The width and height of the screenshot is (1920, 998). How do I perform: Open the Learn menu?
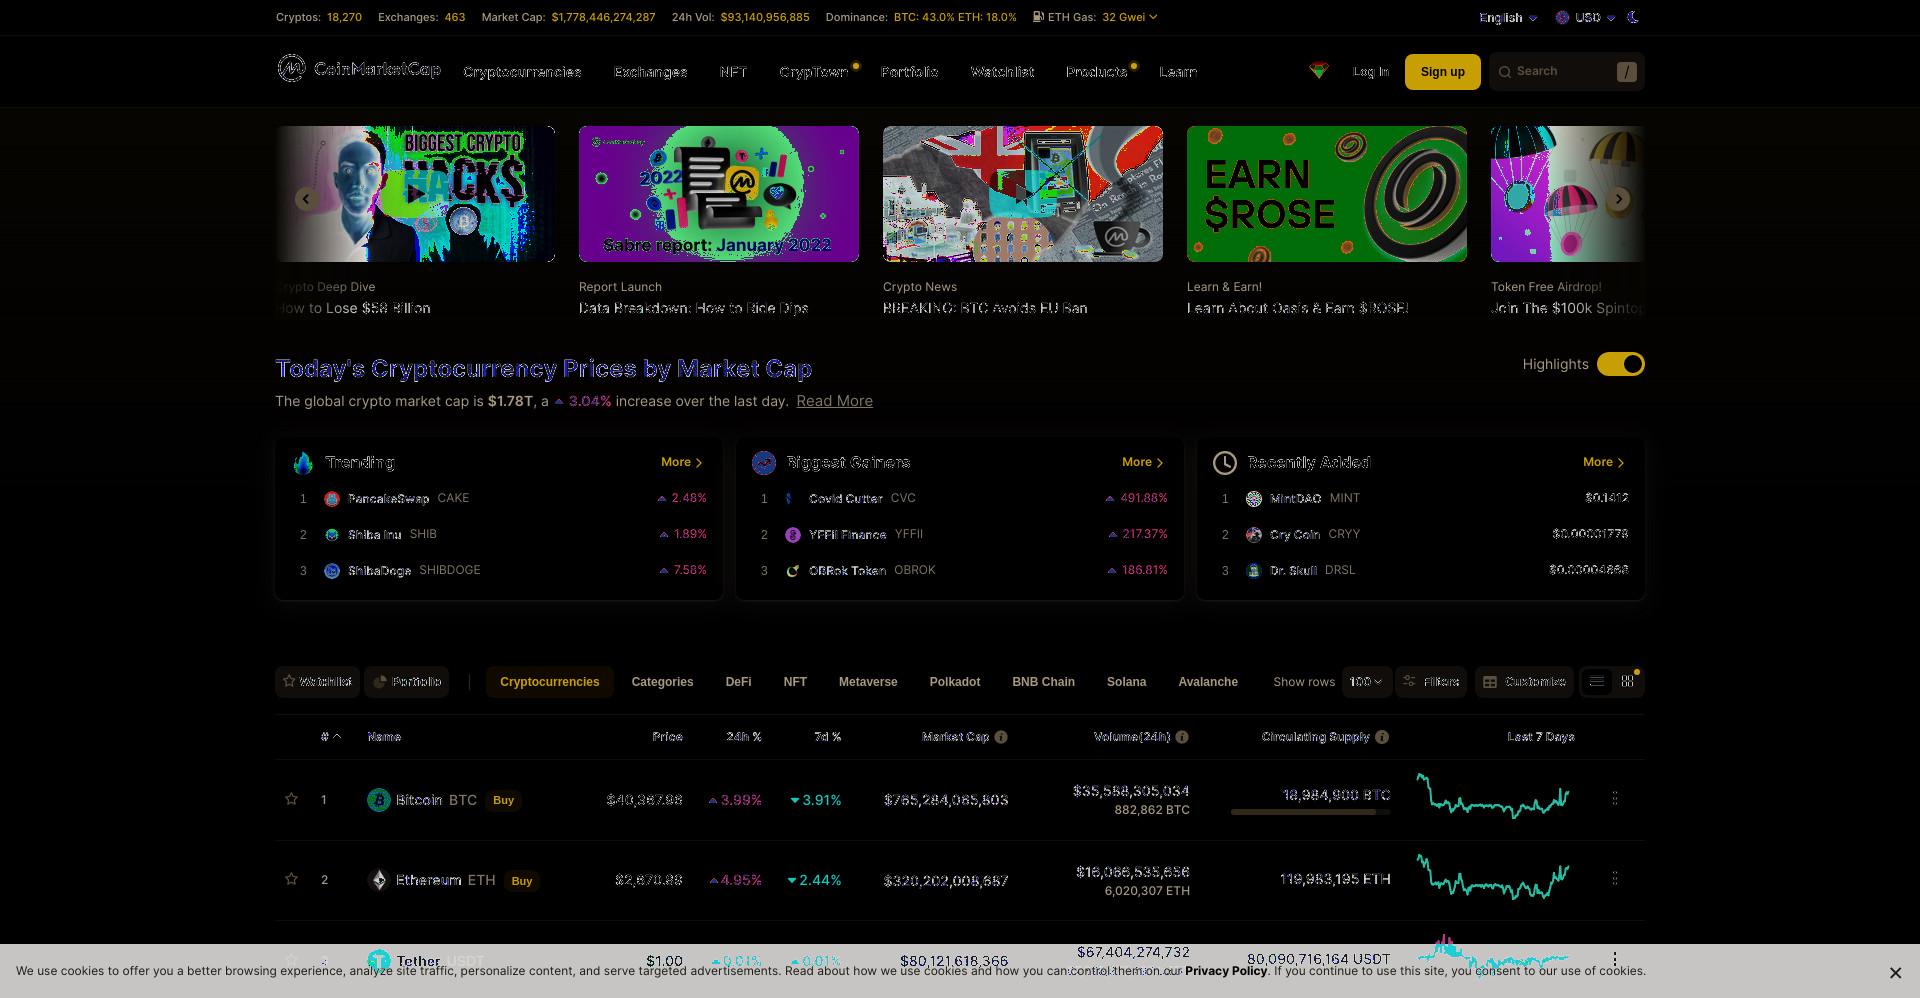click(1178, 72)
